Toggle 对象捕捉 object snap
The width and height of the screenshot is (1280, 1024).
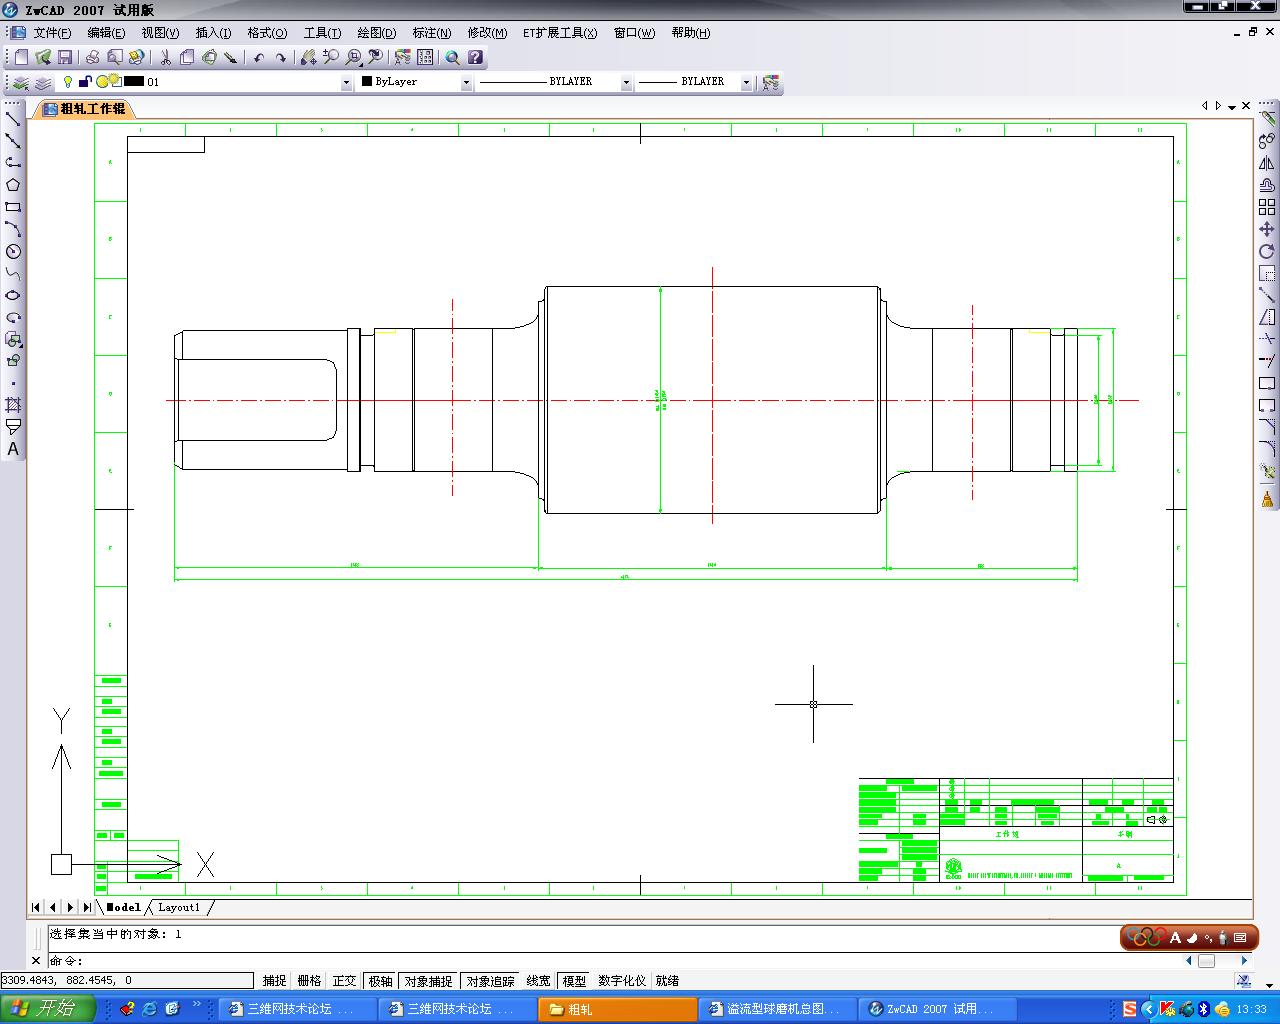click(429, 981)
